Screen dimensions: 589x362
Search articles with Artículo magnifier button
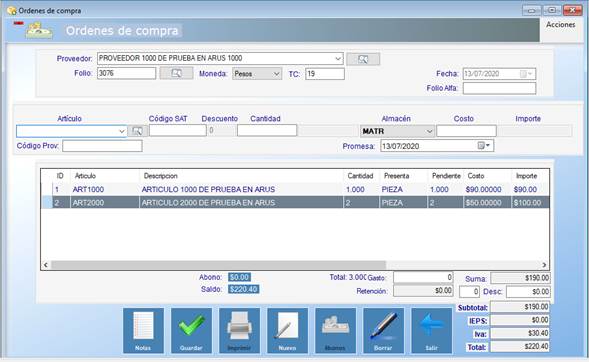(x=137, y=131)
